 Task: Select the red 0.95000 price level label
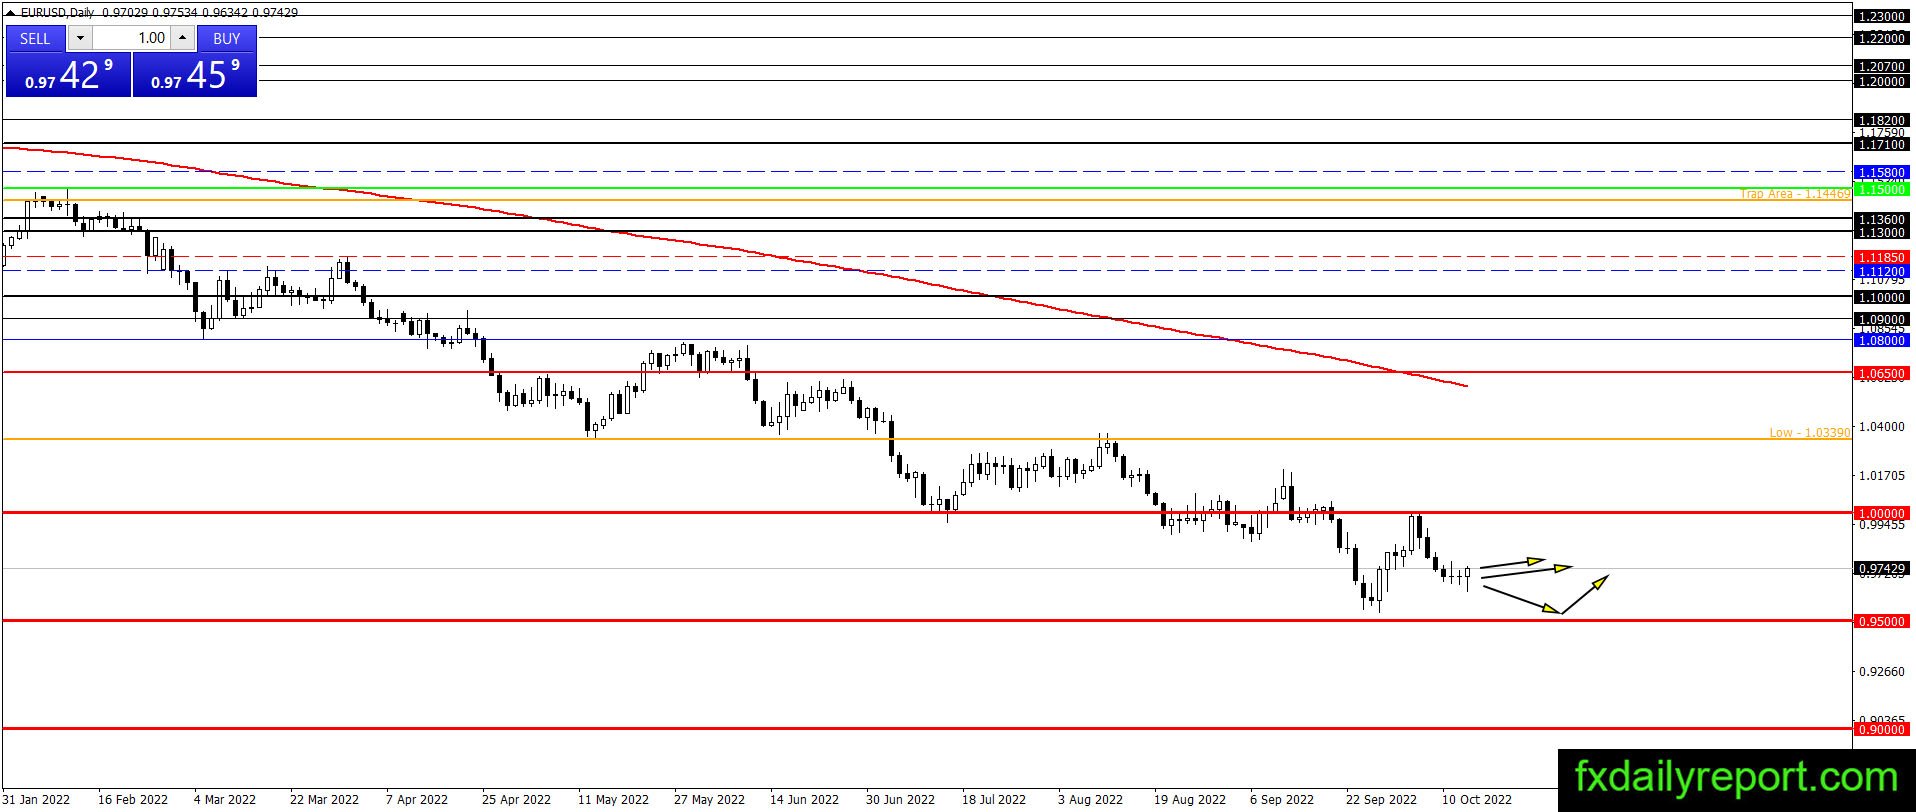1881,621
